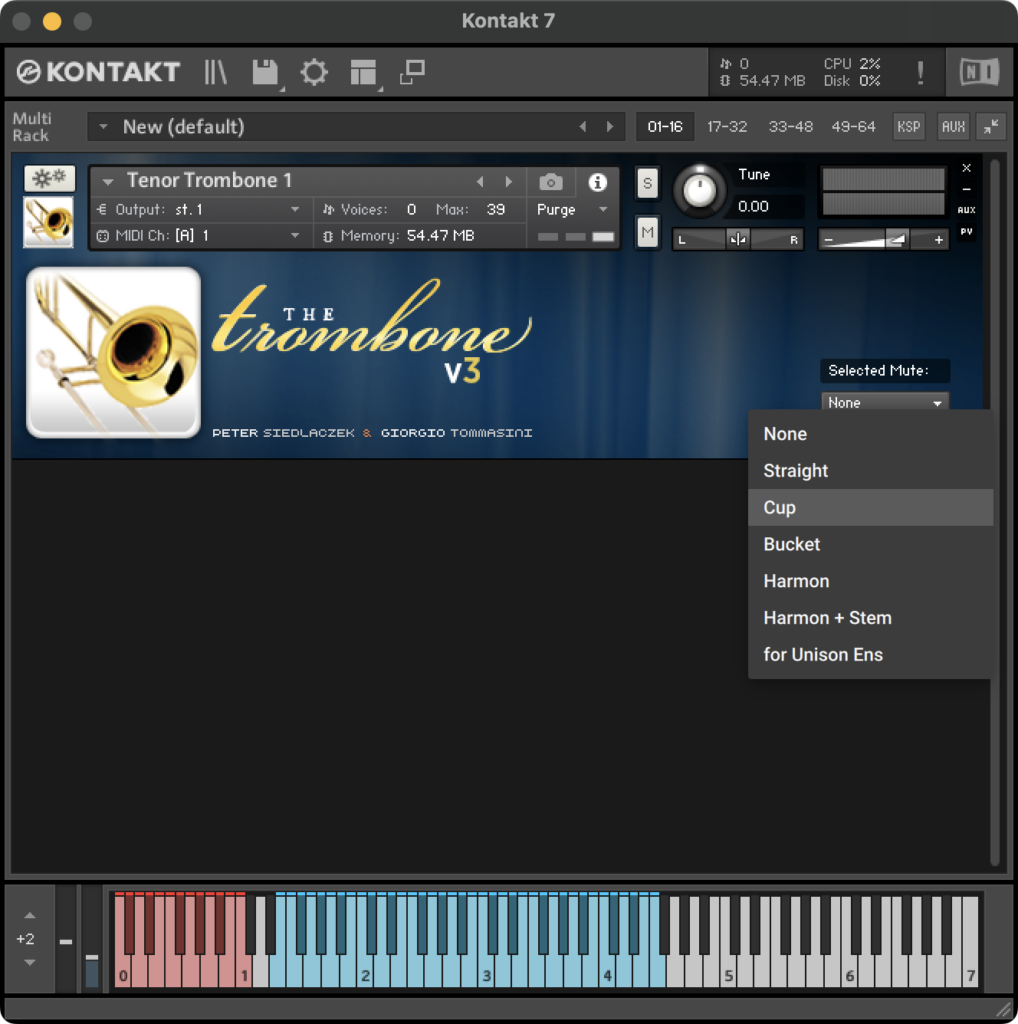Click the Tune value 0.00
The width and height of the screenshot is (1018, 1024).
754,206
